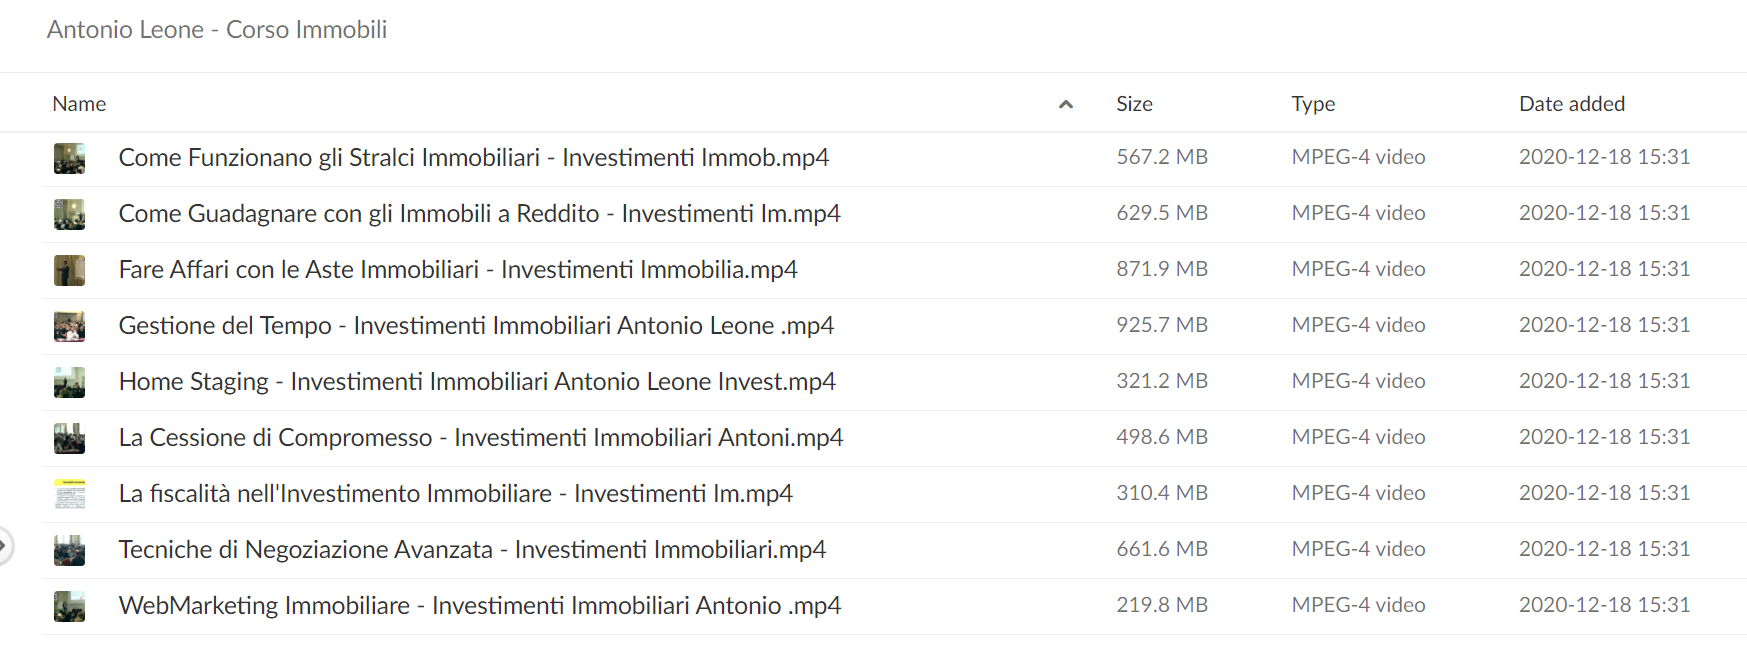This screenshot has height=645, width=1747.
Task: Click thumbnail of La fiscalità nell'Investimento video
Action: click(x=69, y=494)
